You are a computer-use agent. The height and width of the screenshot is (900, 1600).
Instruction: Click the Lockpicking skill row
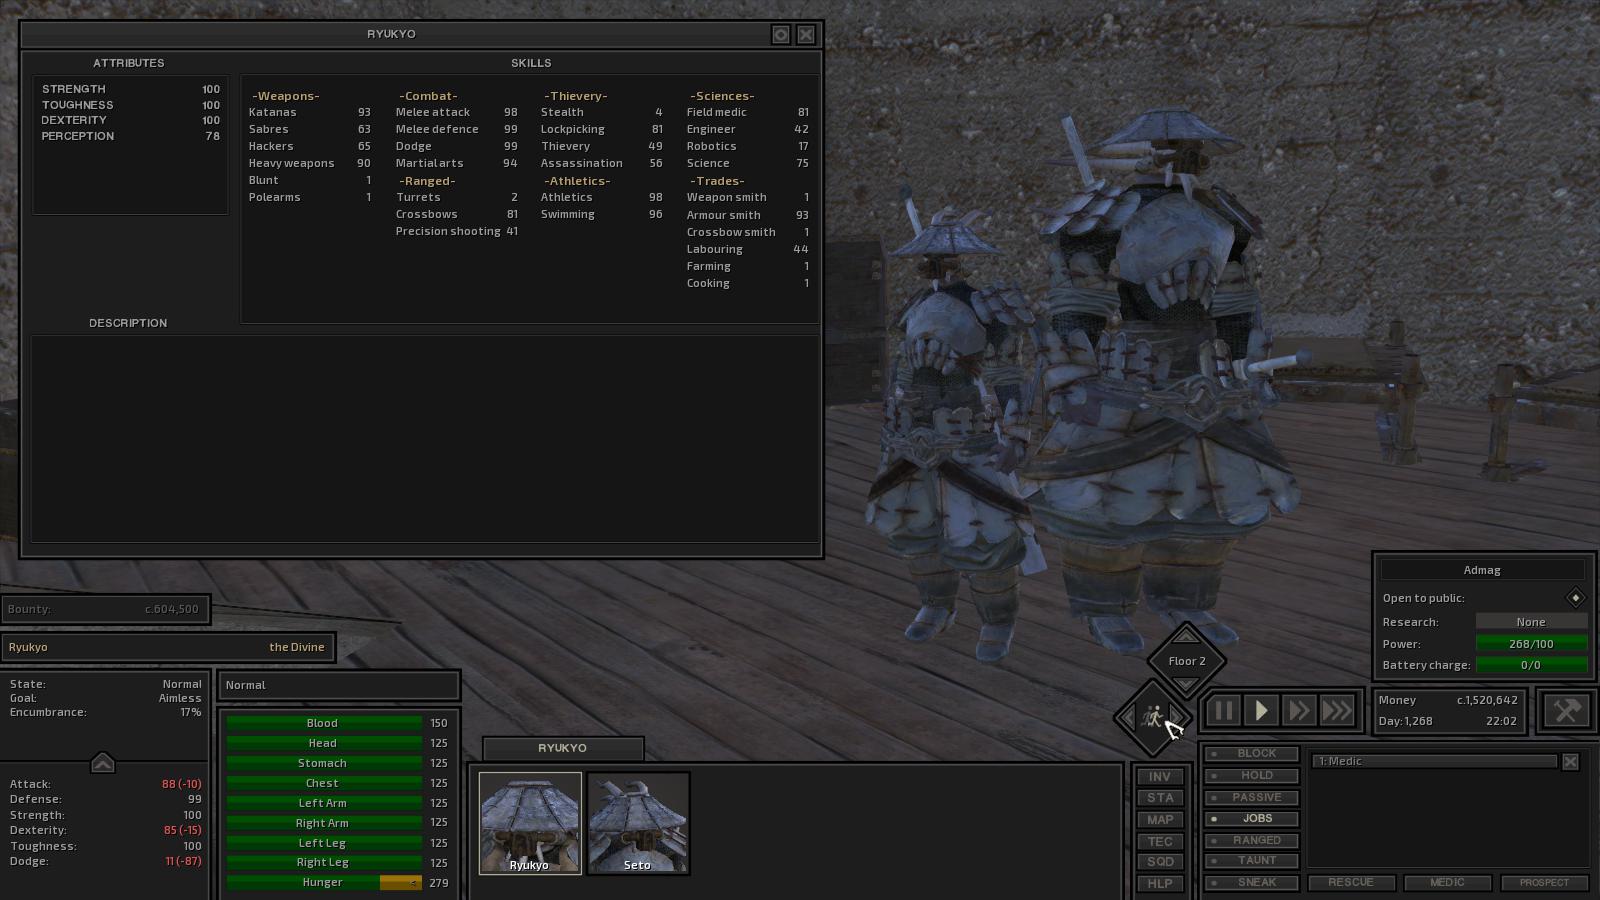coord(602,129)
